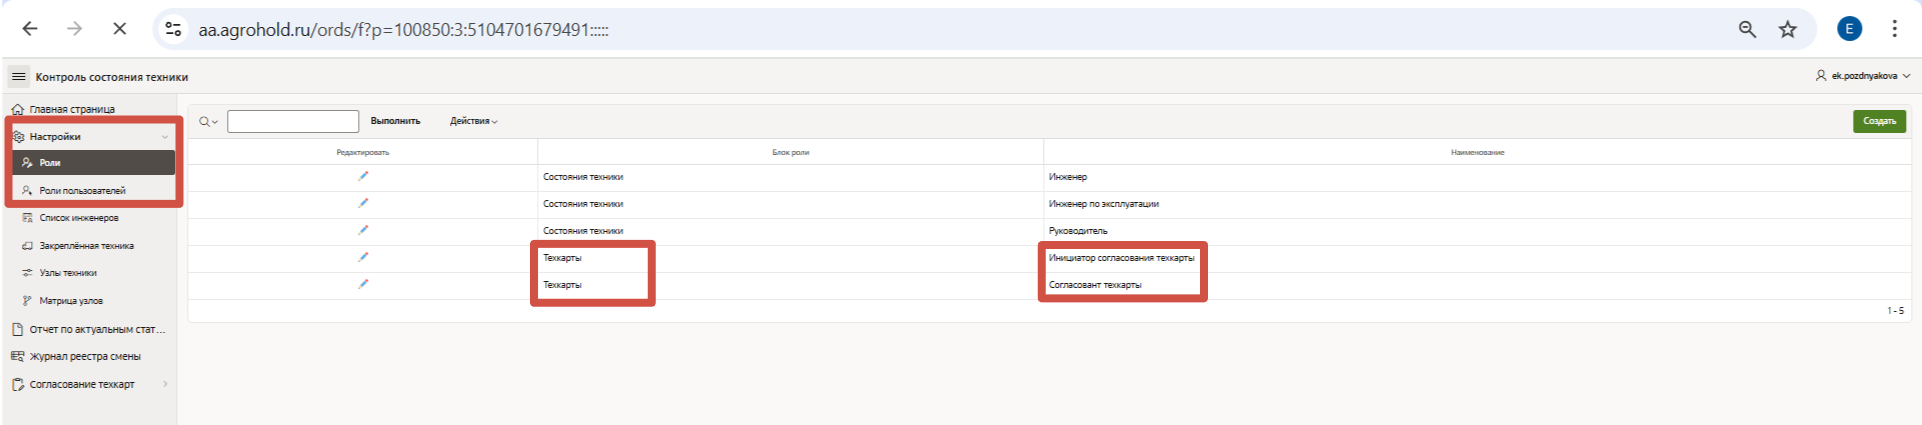Click the green Создать button
The width and height of the screenshot is (1922, 425).
(x=1878, y=121)
